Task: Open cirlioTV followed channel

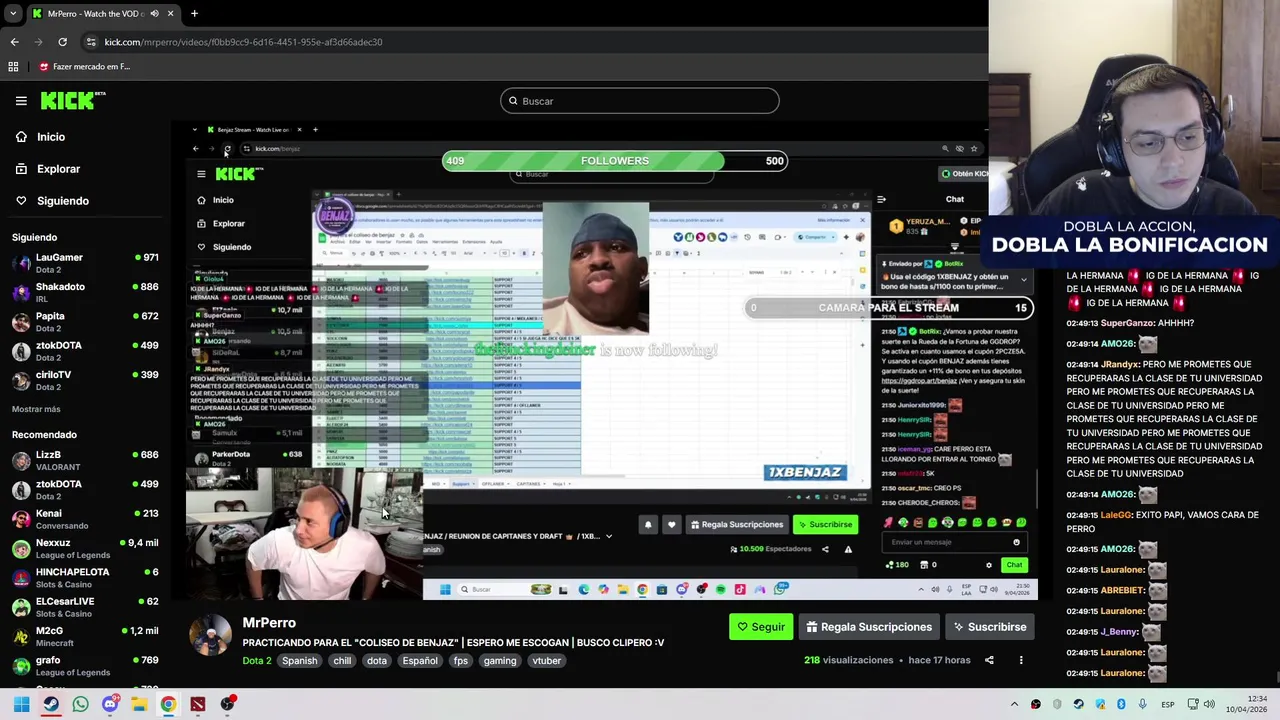Action: tap(85, 380)
